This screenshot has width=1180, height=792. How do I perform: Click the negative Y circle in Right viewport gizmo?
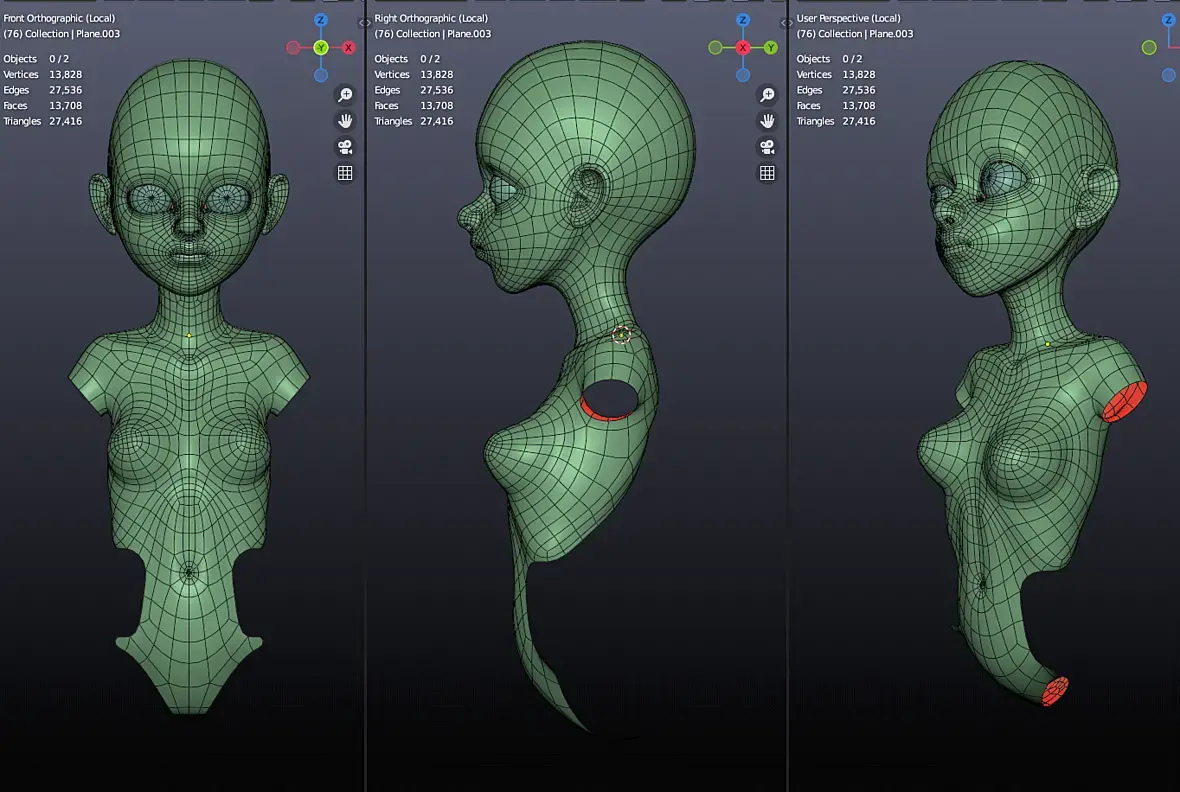(x=715, y=47)
